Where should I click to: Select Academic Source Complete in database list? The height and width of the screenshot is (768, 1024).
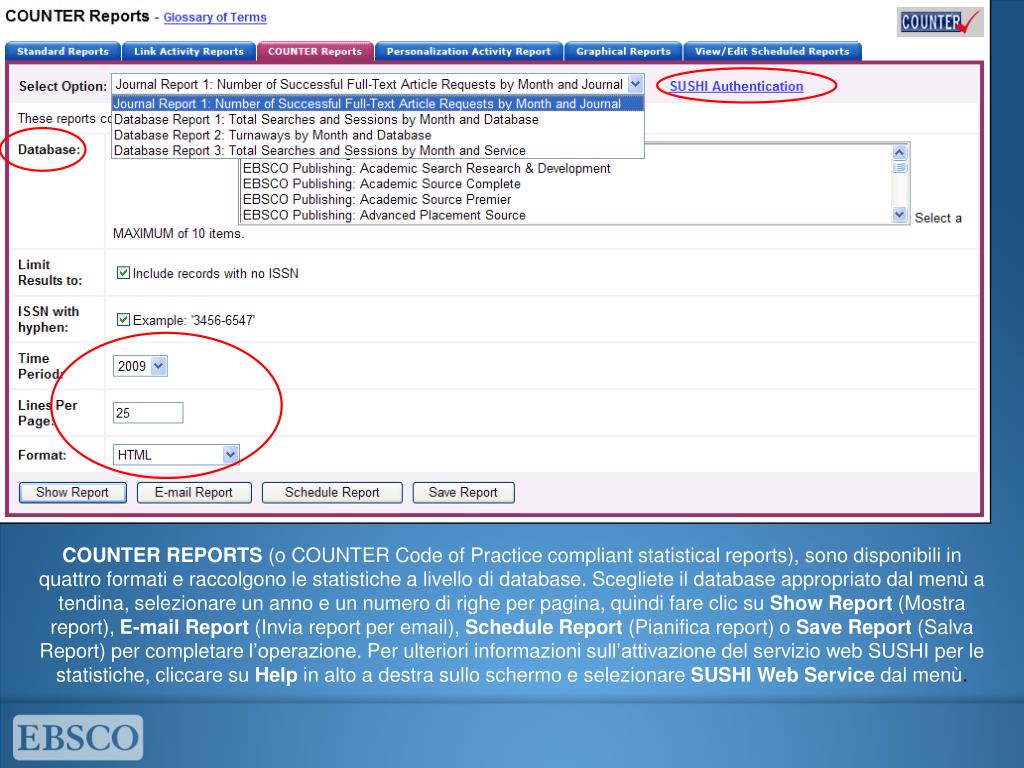566,184
